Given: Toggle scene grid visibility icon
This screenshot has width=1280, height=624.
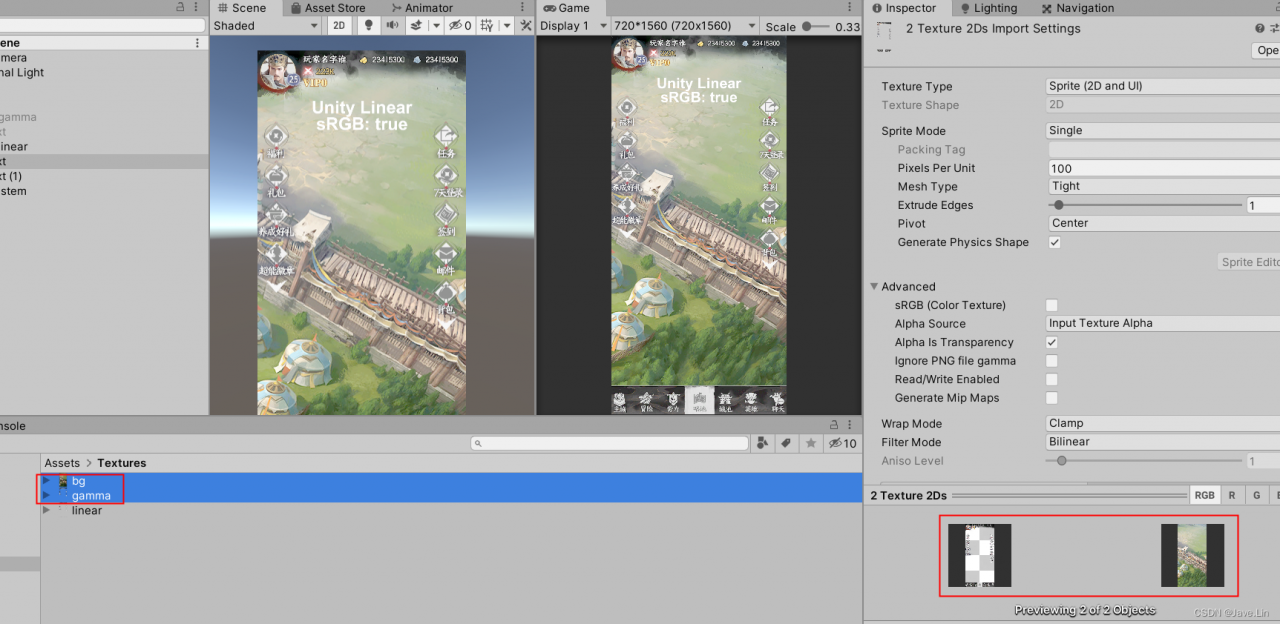Looking at the screenshot, I should coord(488,26).
